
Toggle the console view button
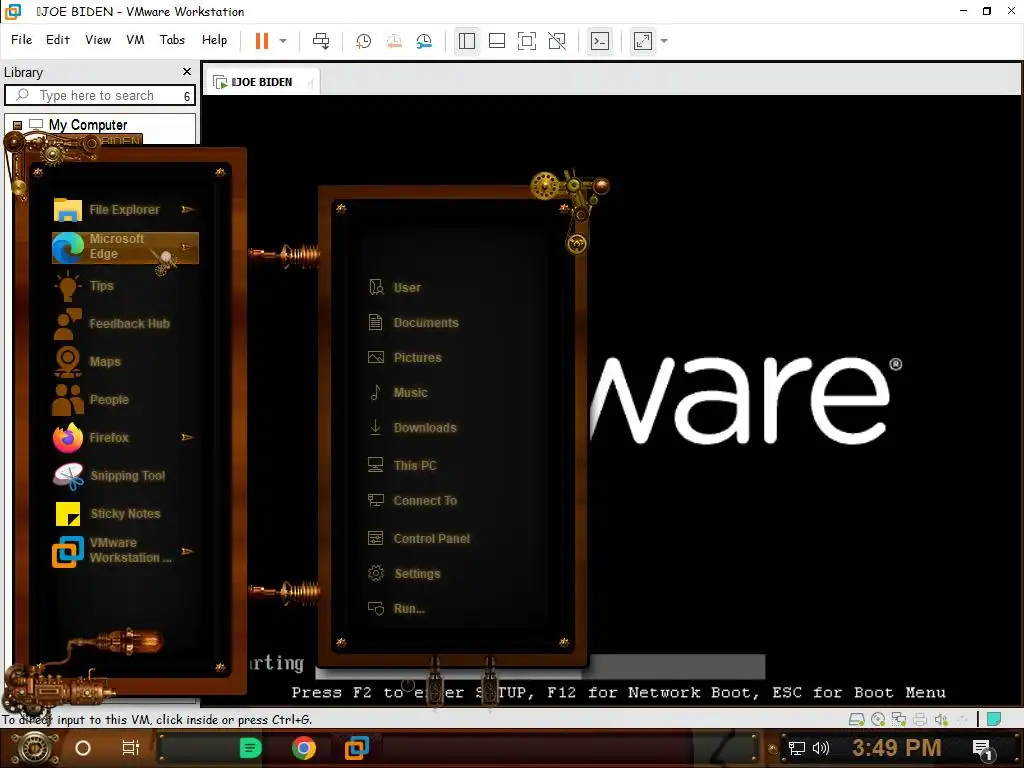[x=600, y=41]
